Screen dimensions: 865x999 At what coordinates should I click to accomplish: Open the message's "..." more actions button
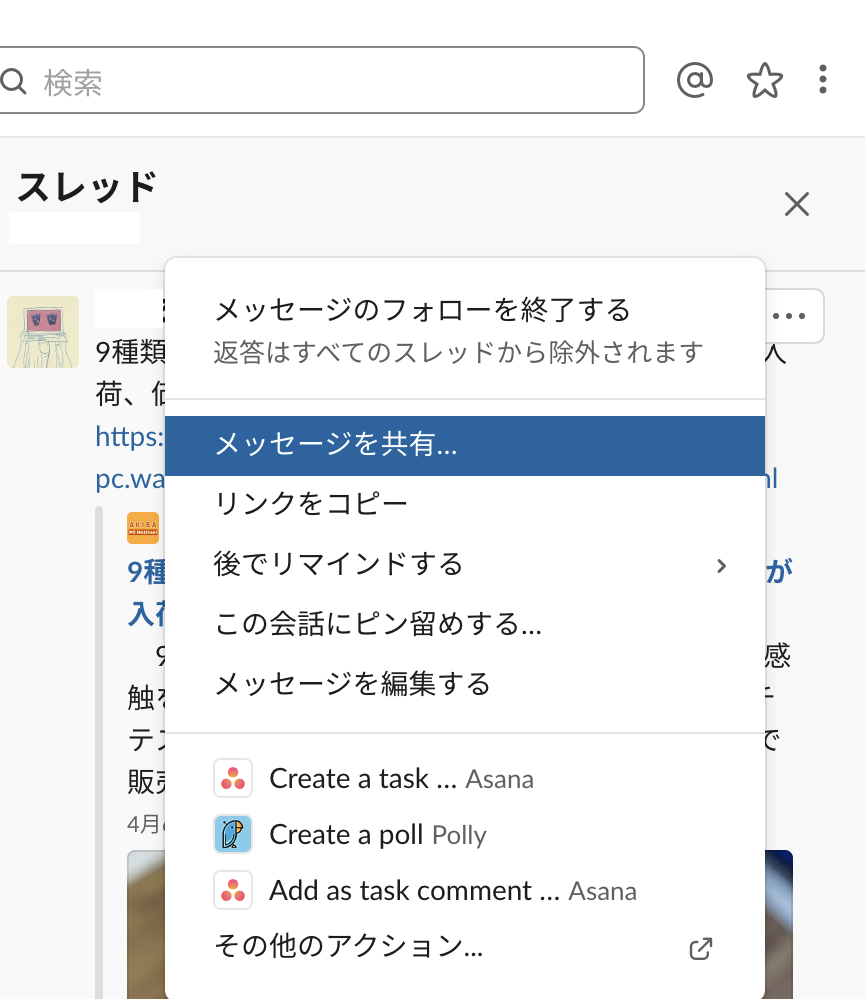point(791,316)
